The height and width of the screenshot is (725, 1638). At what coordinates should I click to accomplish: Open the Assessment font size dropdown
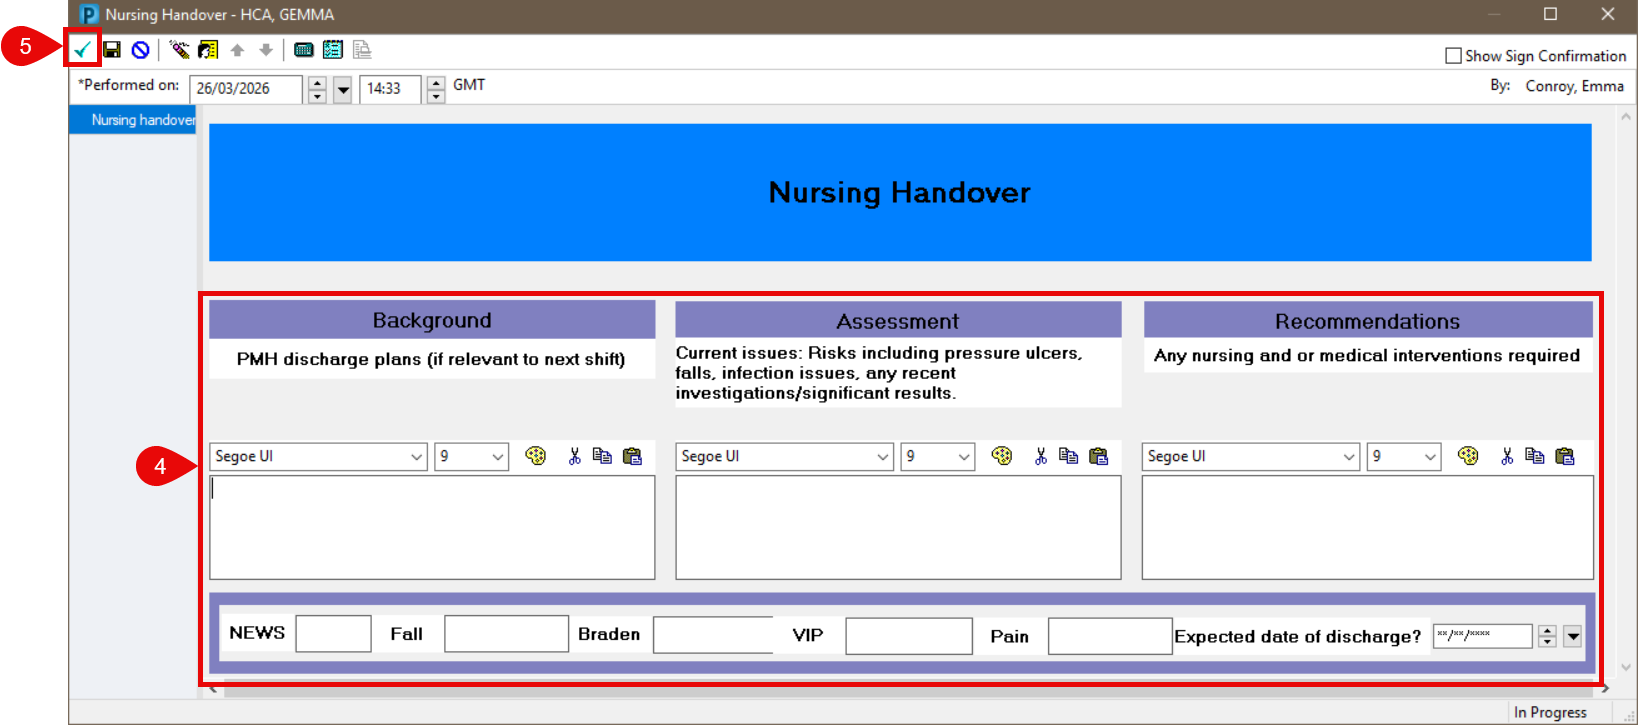click(963, 457)
